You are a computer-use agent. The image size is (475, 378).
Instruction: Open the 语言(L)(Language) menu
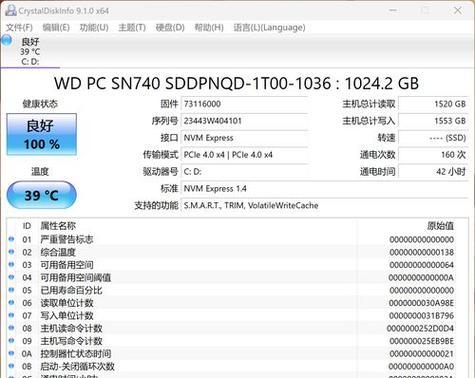pyautogui.click(x=269, y=27)
